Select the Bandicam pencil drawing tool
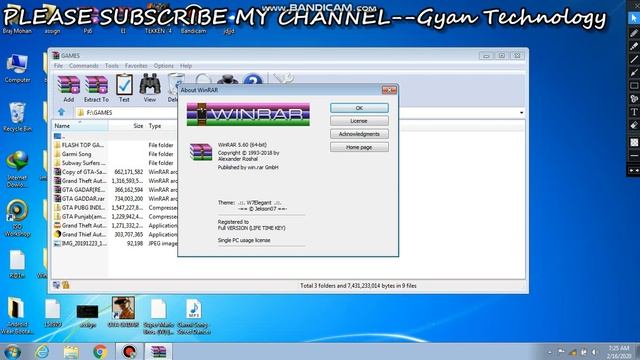Image resolution: width=640 pixels, height=360 pixels. [x=633, y=33]
